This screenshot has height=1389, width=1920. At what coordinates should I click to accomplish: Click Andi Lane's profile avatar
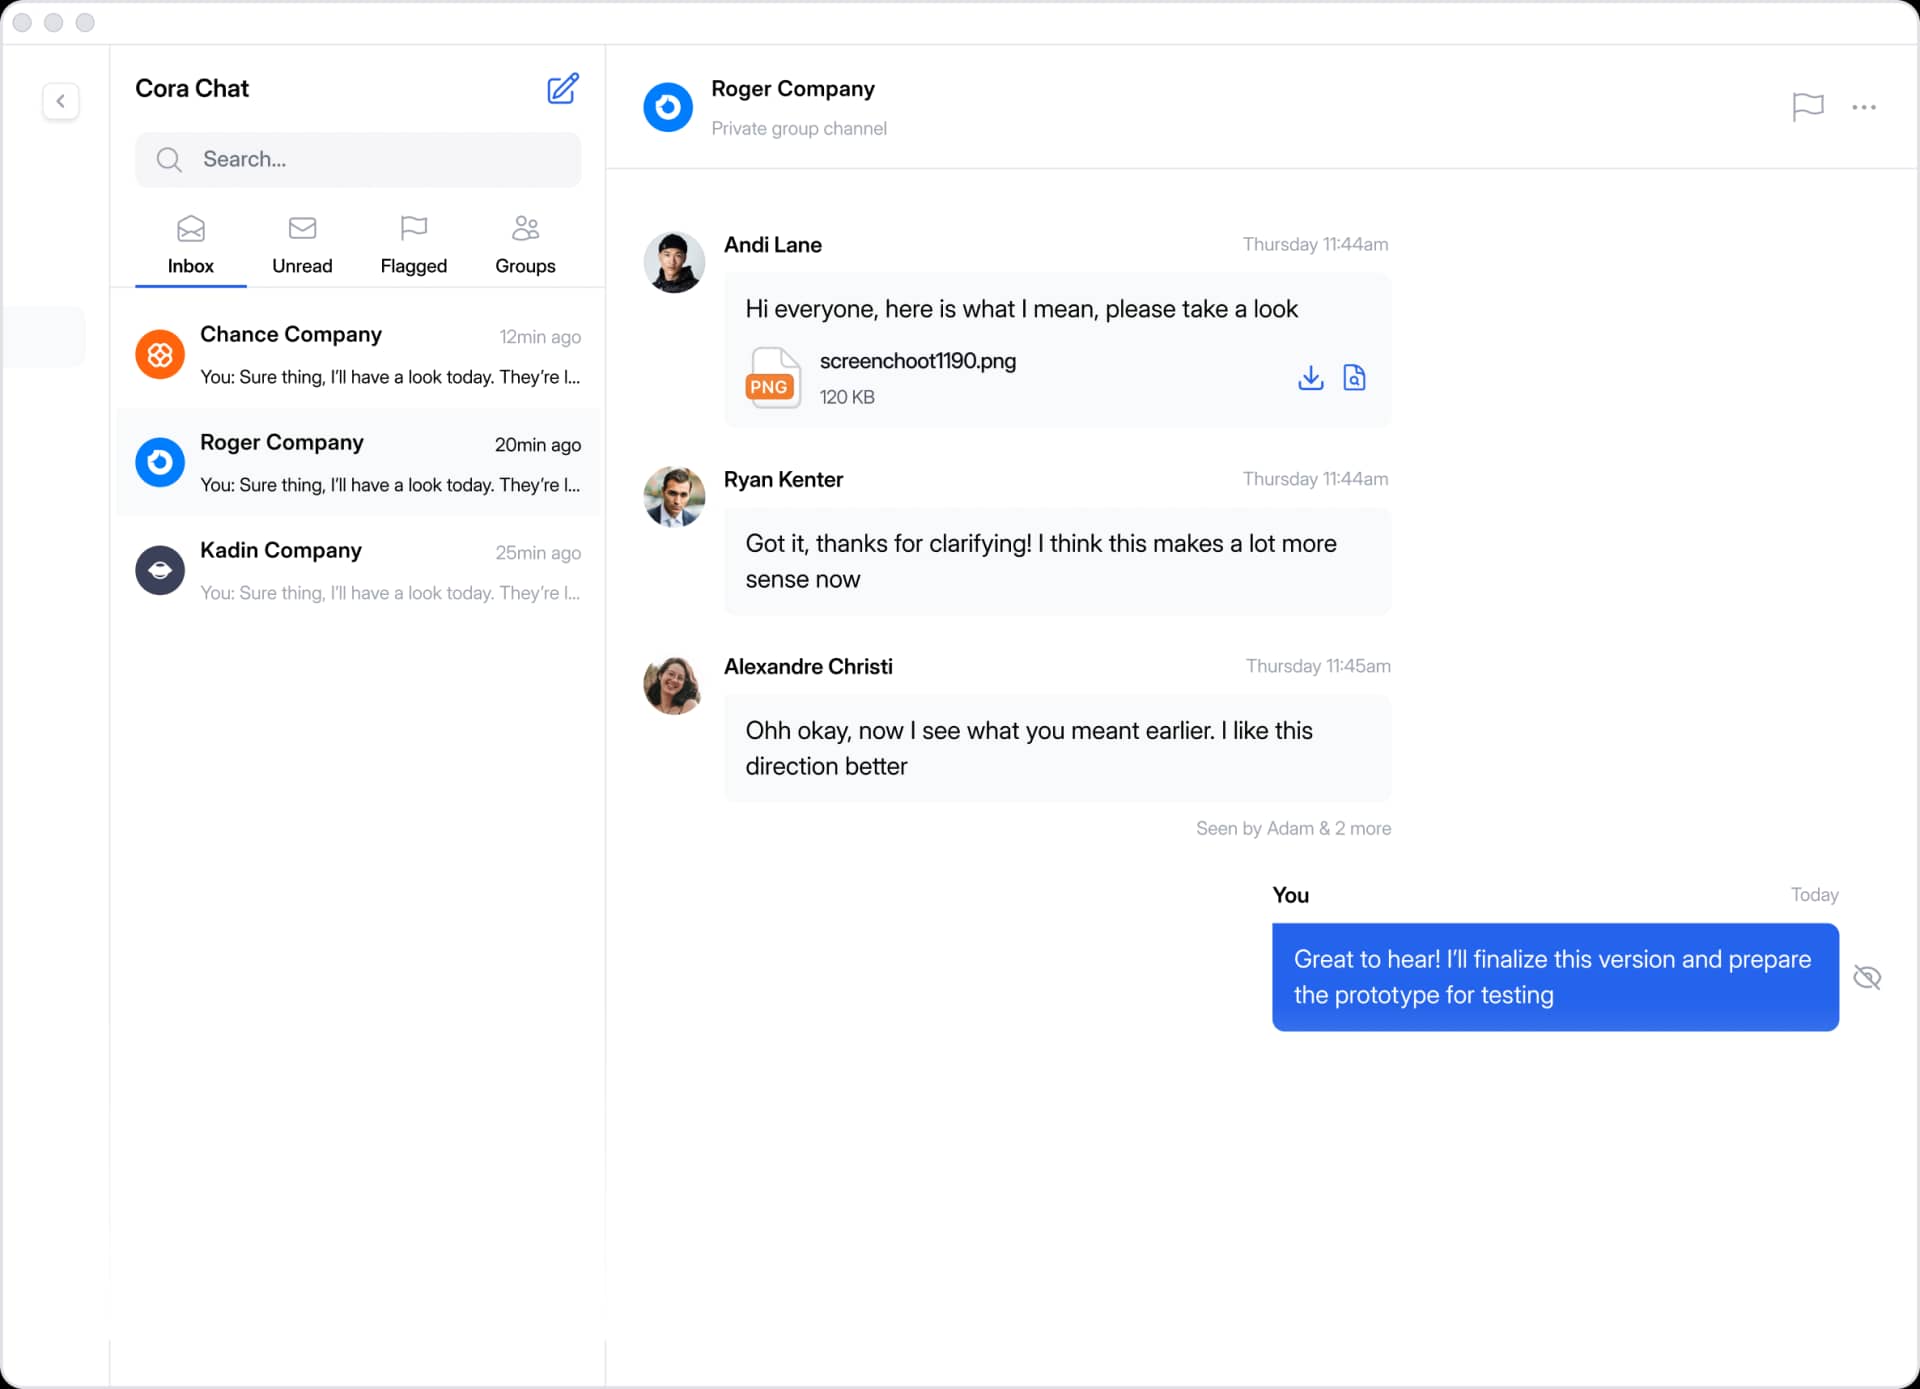[x=673, y=262]
